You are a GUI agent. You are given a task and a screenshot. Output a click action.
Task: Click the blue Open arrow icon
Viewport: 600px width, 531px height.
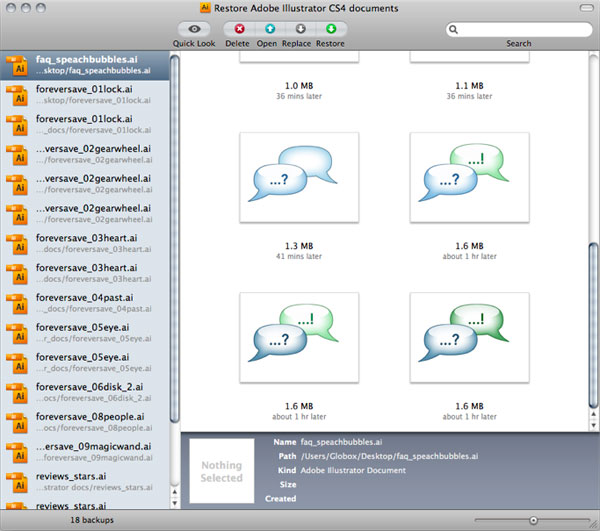270,29
